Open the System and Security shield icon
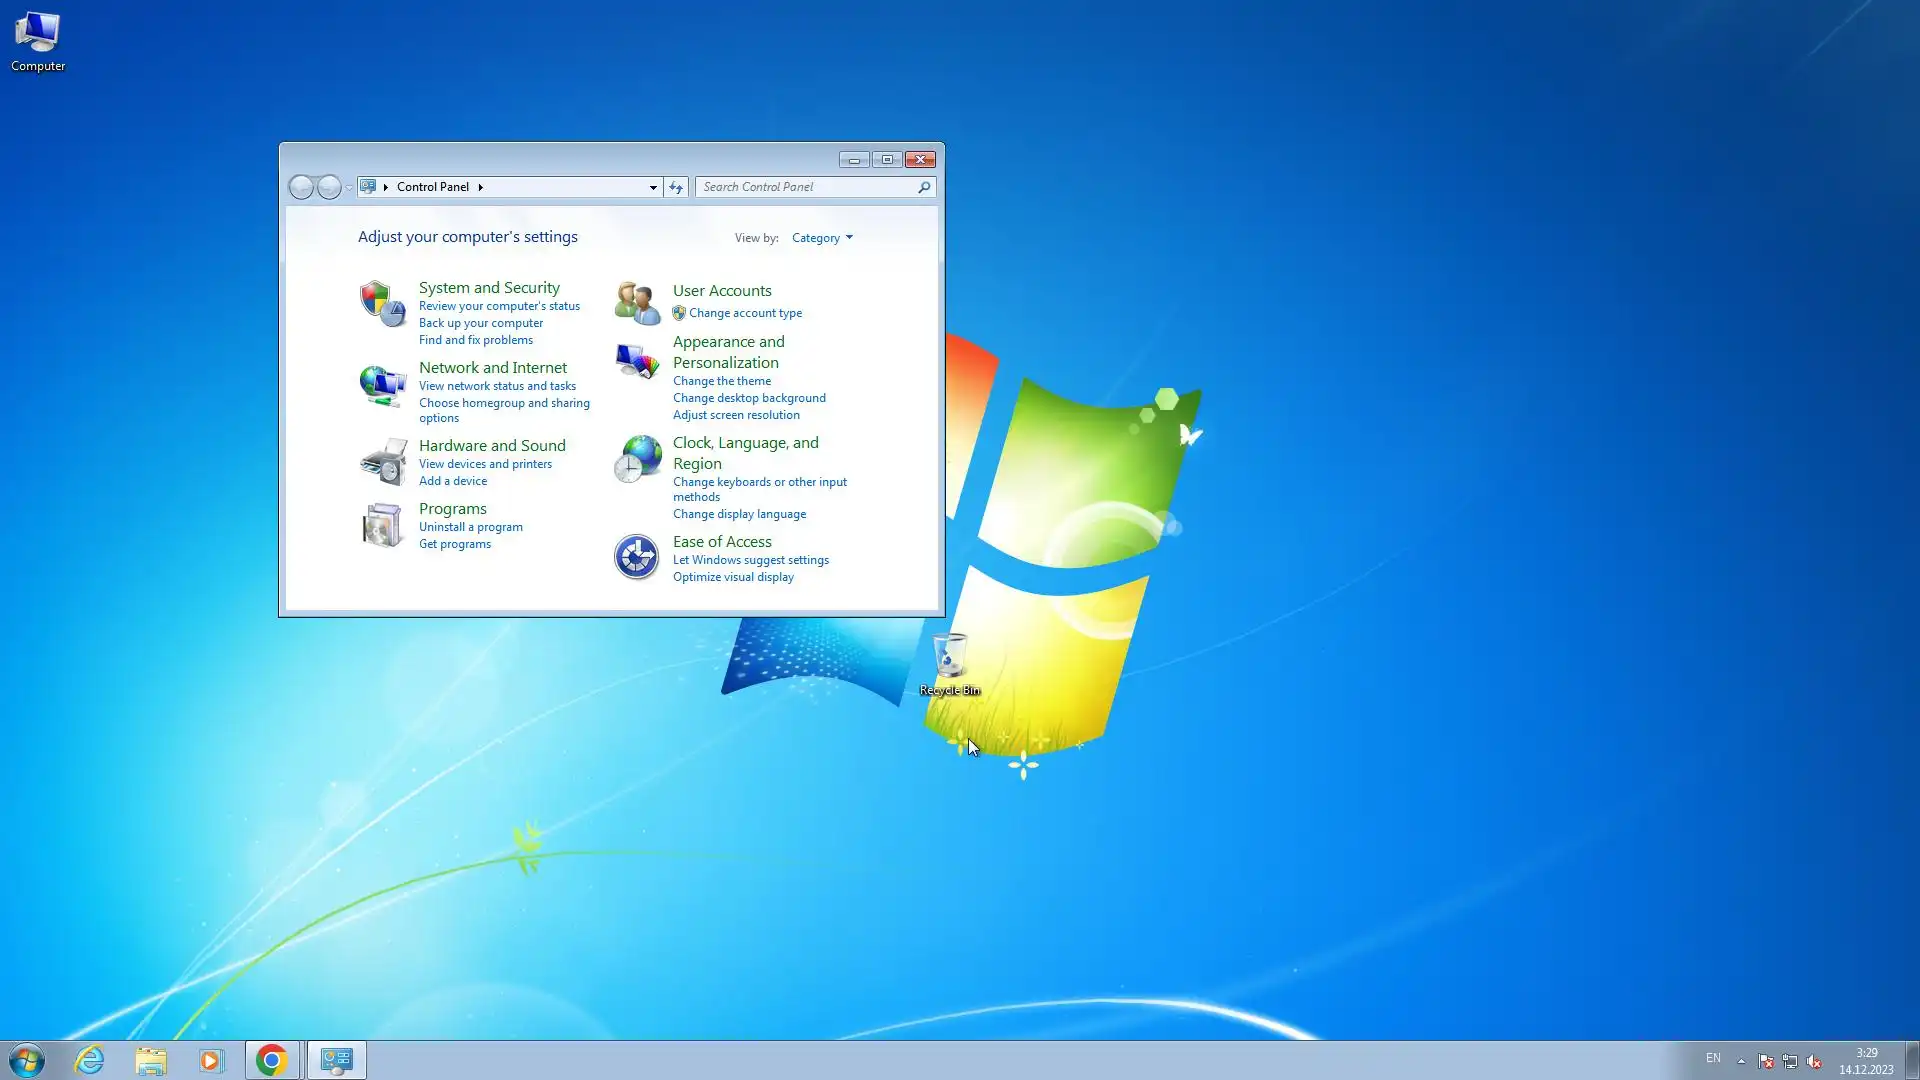 (x=382, y=303)
